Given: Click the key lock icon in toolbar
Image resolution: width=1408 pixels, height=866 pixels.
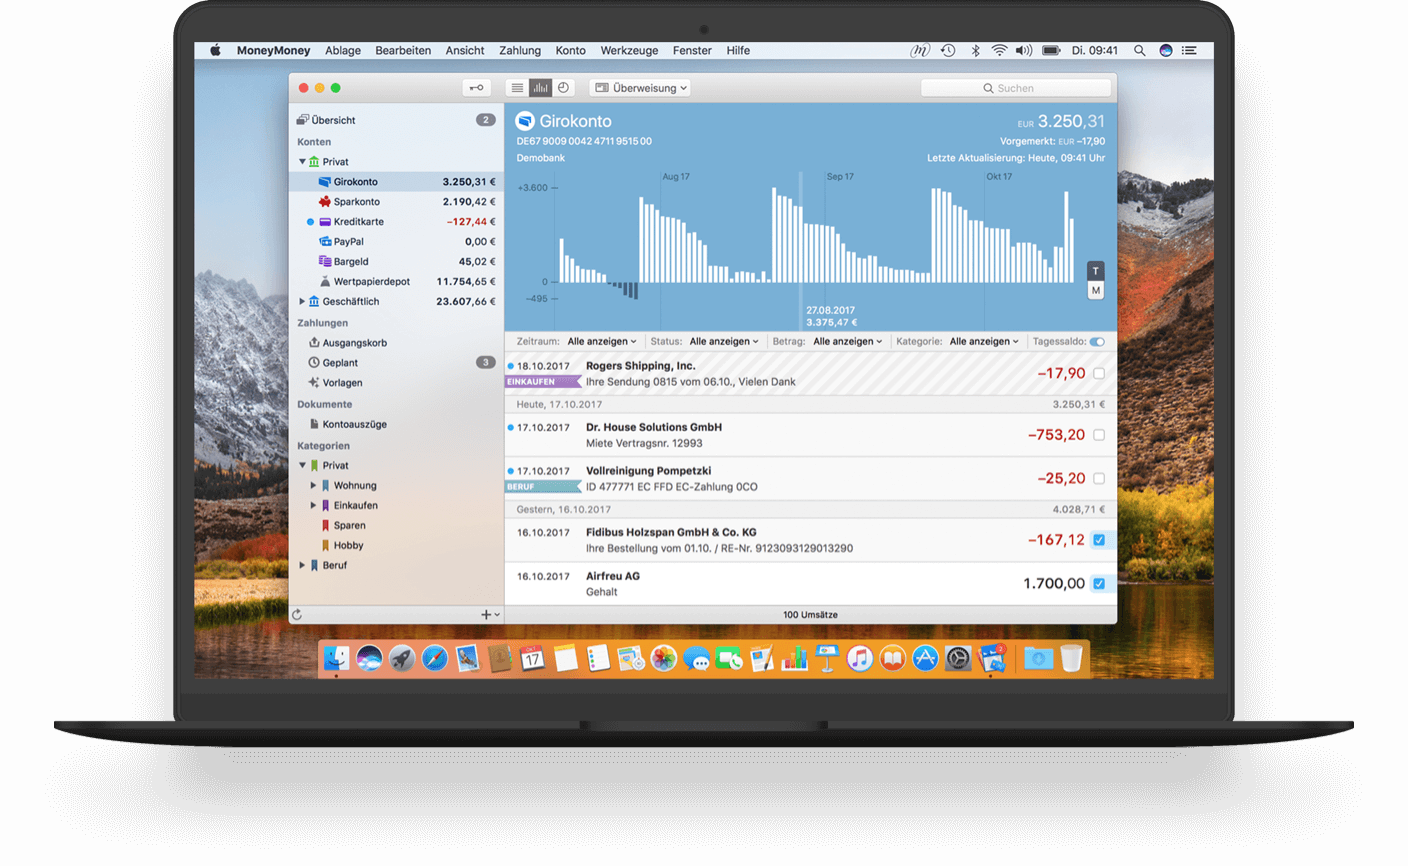Looking at the screenshot, I should [x=476, y=88].
